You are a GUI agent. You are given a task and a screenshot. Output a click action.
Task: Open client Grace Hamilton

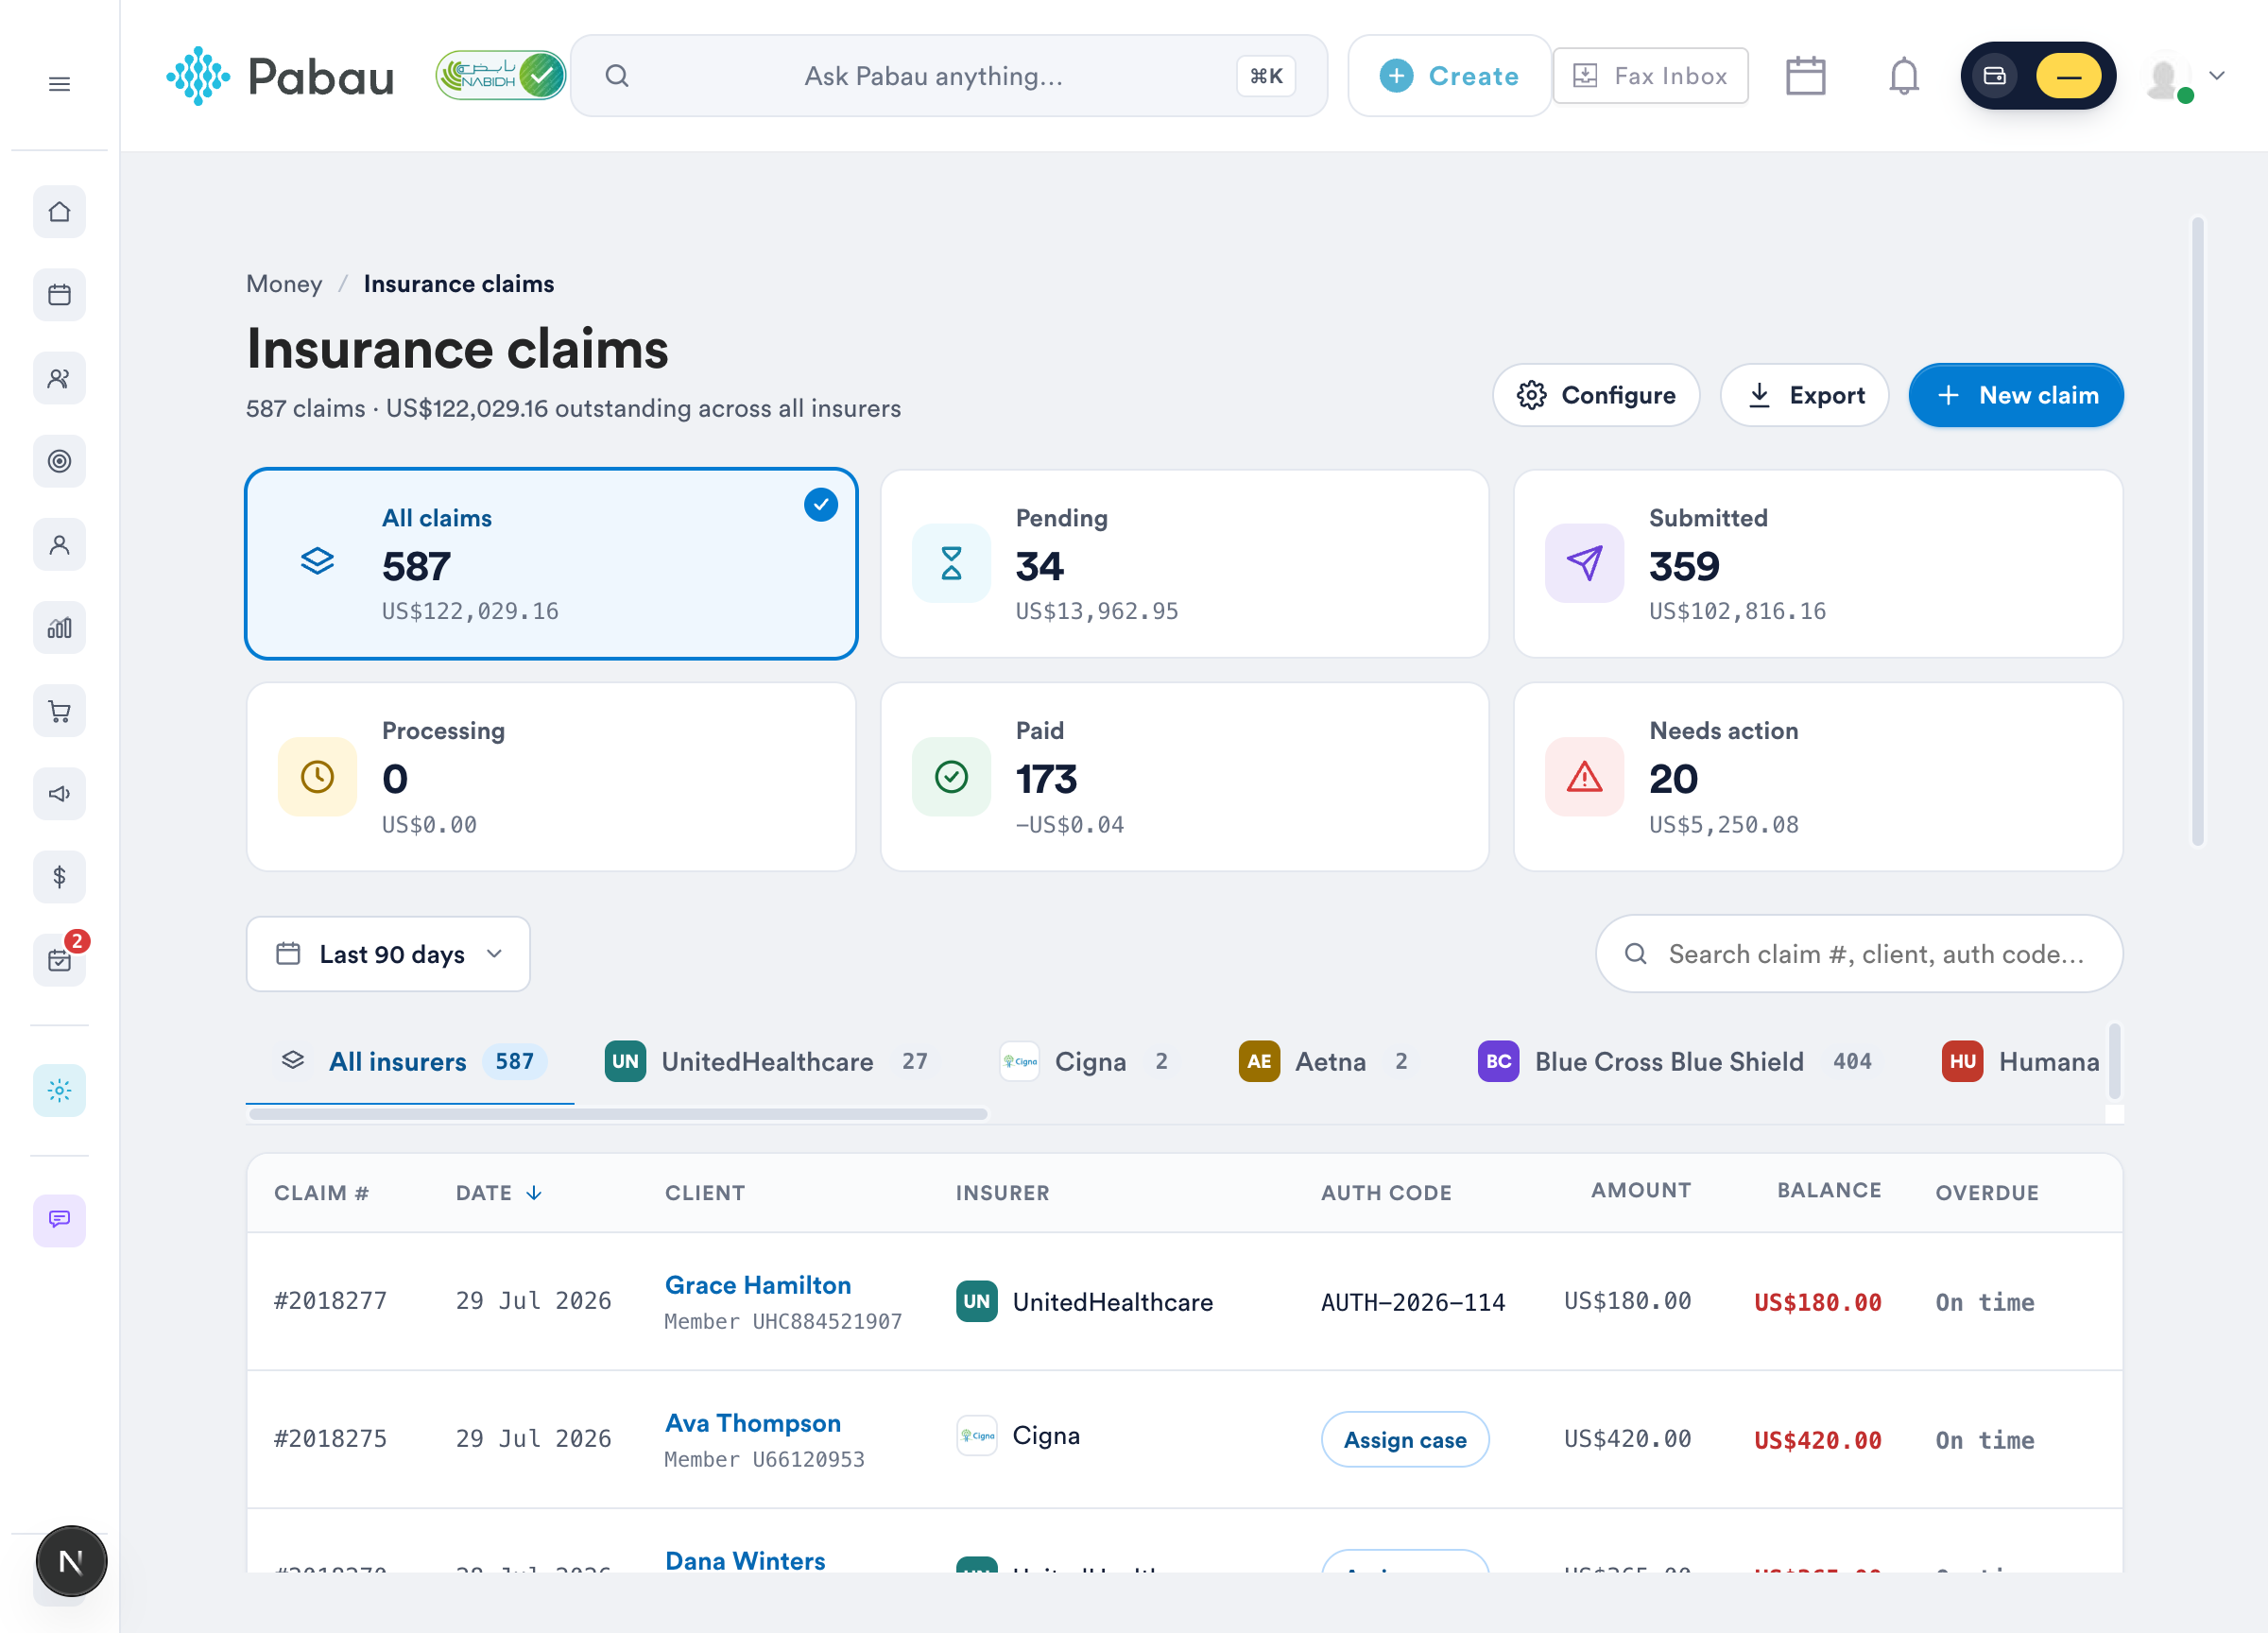point(758,1285)
